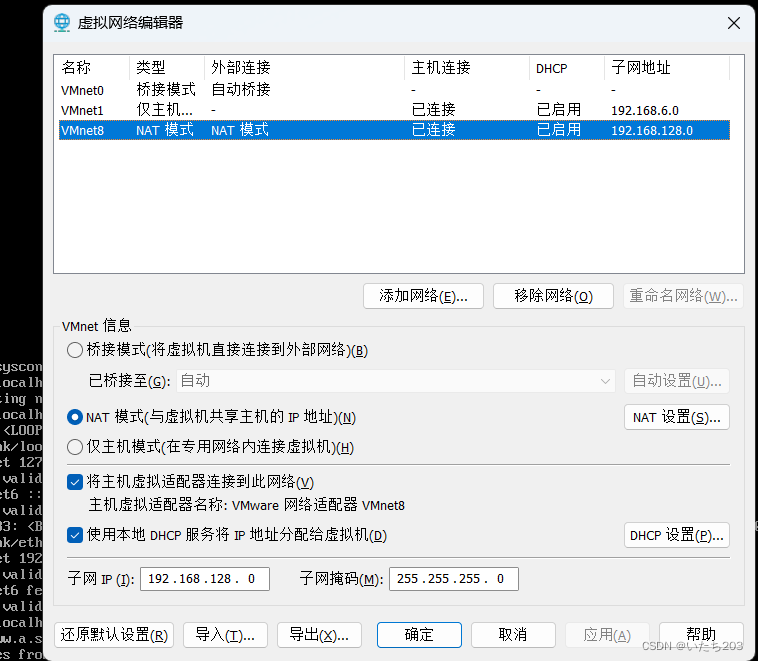Click the 导出 button
Screen dimensions: 758x661
pos(319,634)
